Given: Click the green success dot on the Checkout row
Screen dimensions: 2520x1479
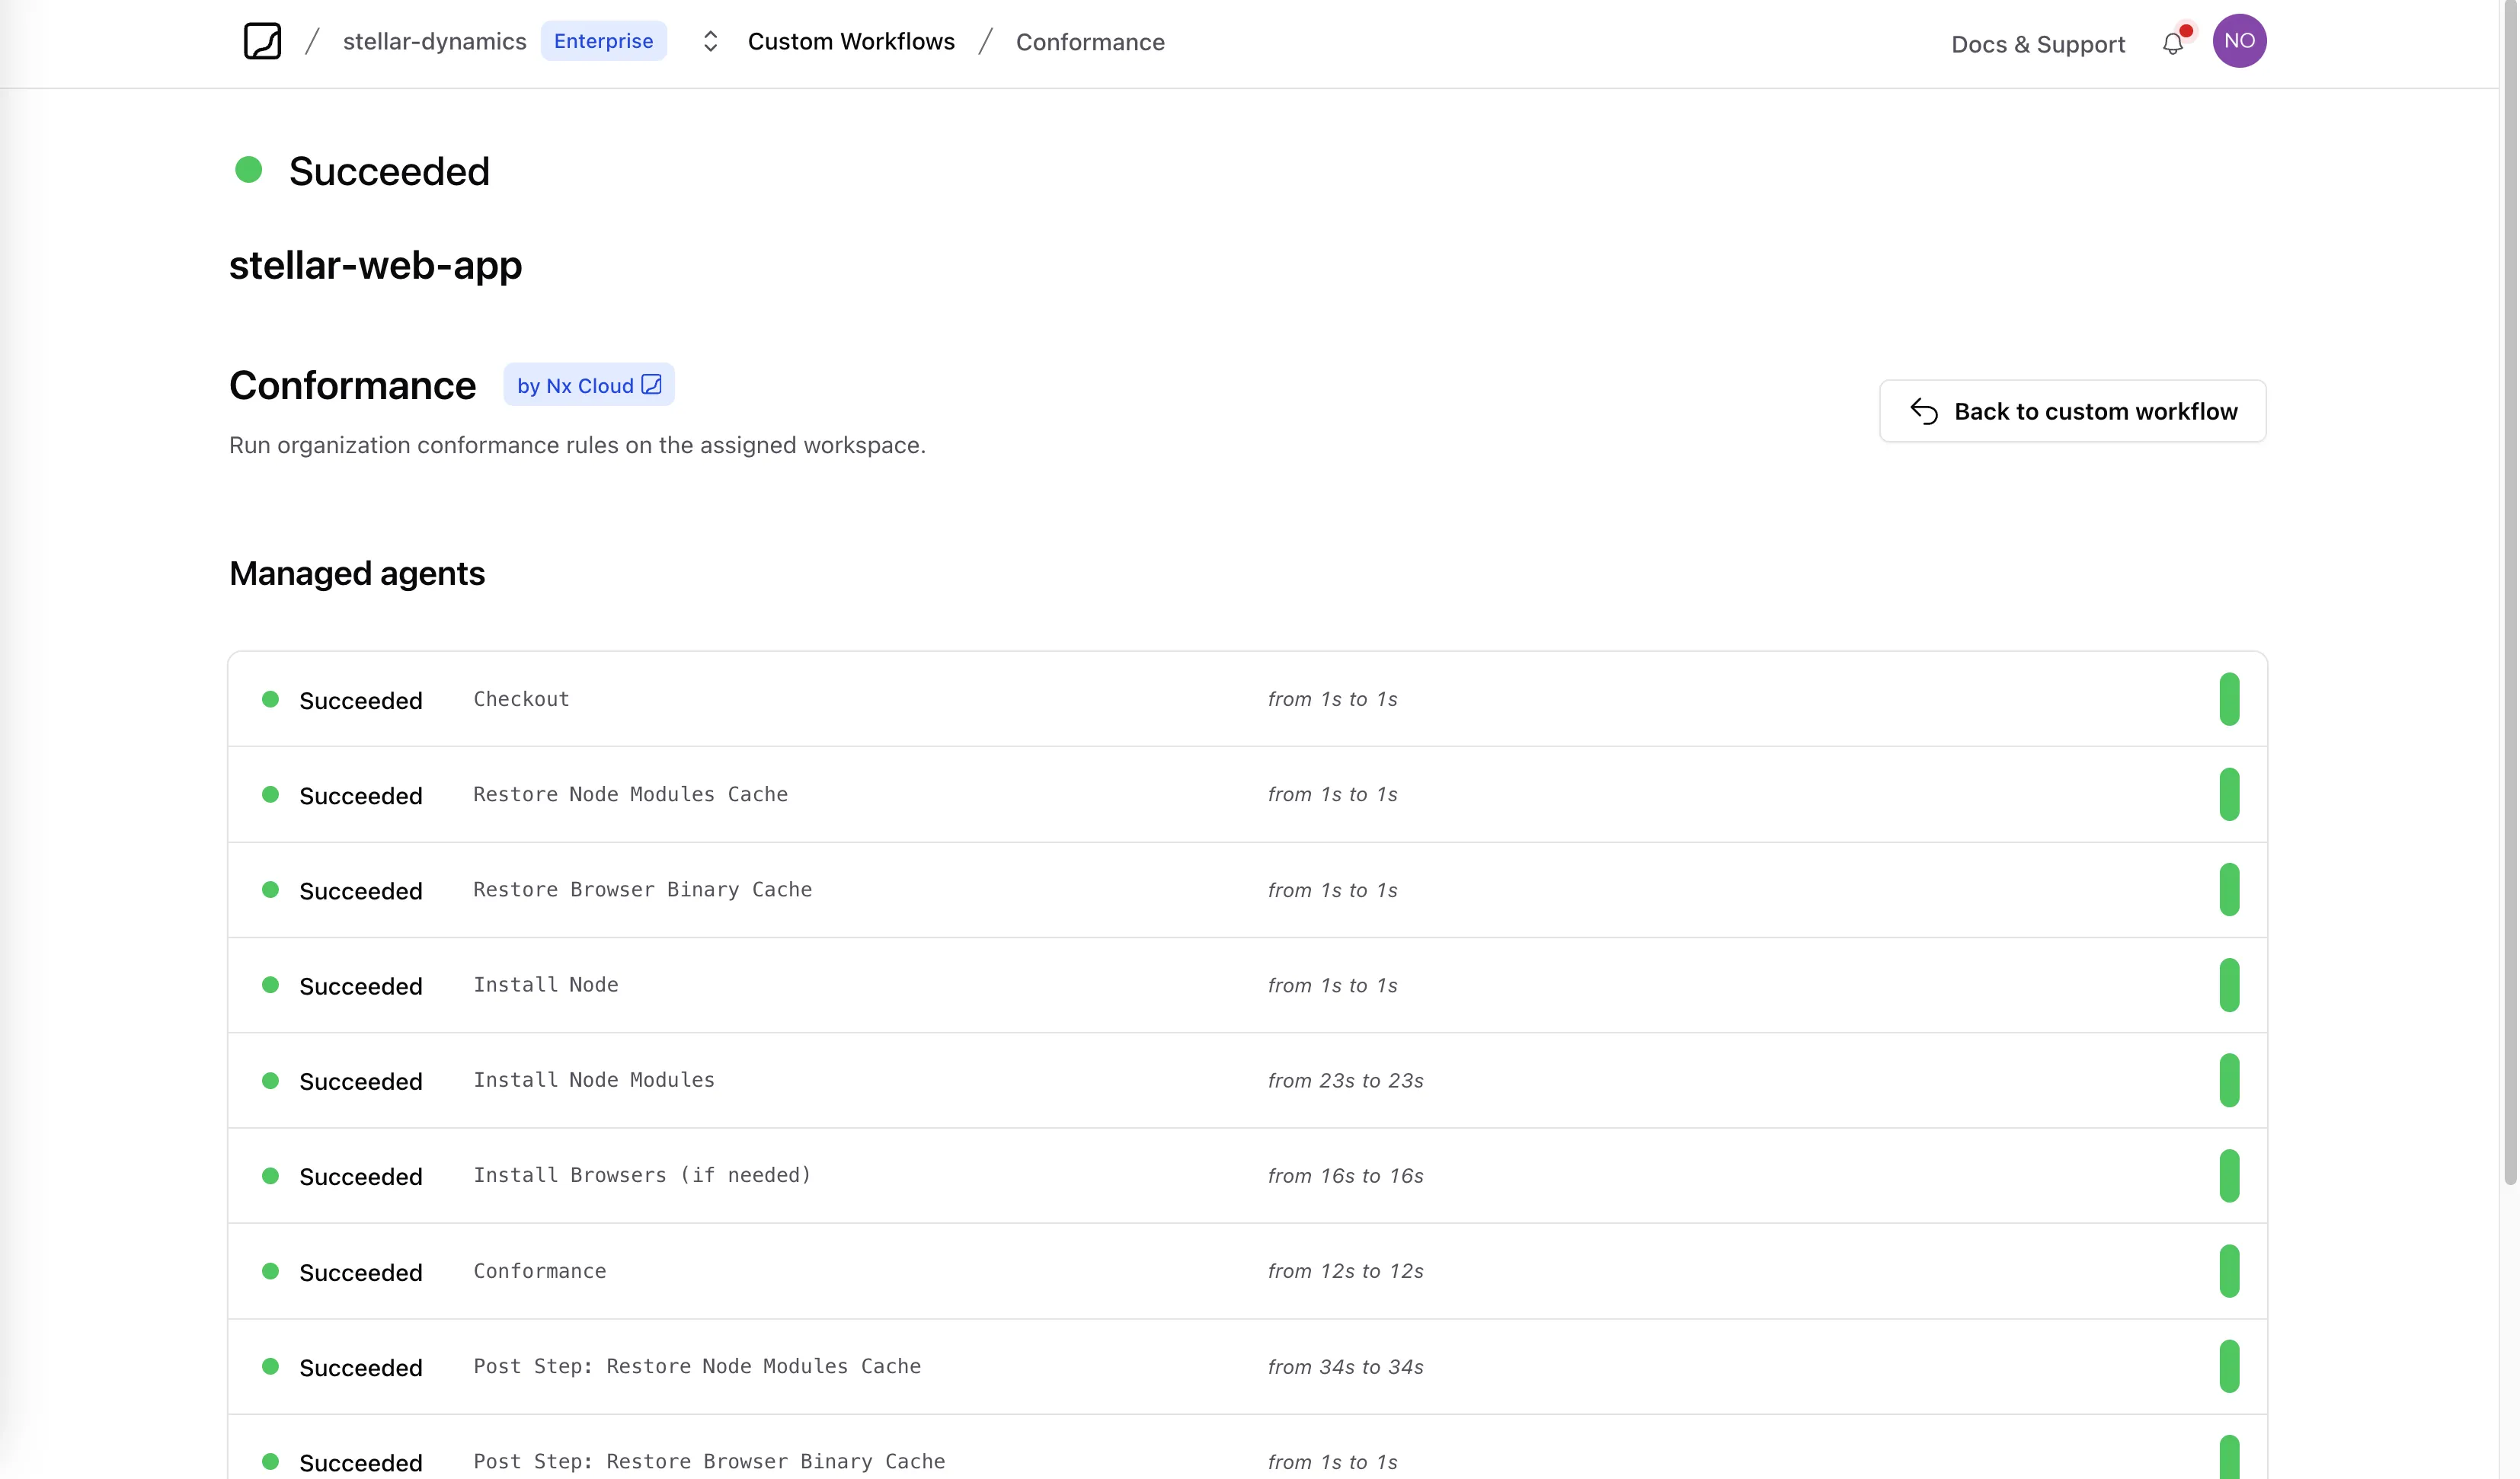Looking at the screenshot, I should [x=271, y=700].
